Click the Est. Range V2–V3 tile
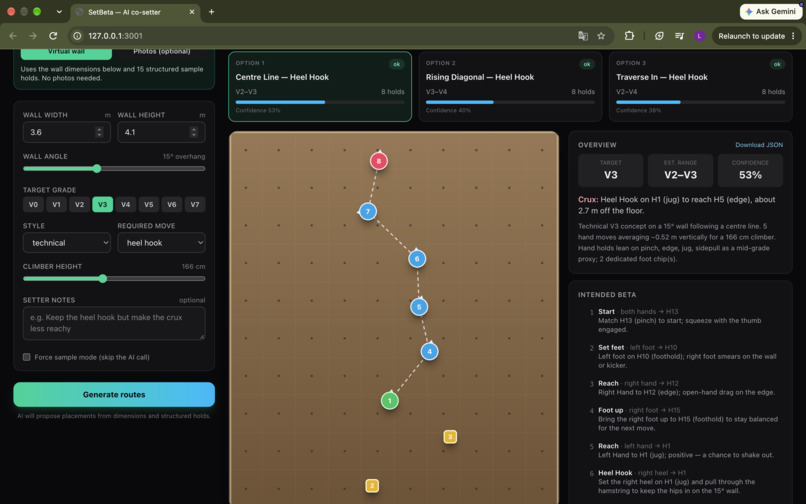Screen dimensions: 806x504 [680, 170]
